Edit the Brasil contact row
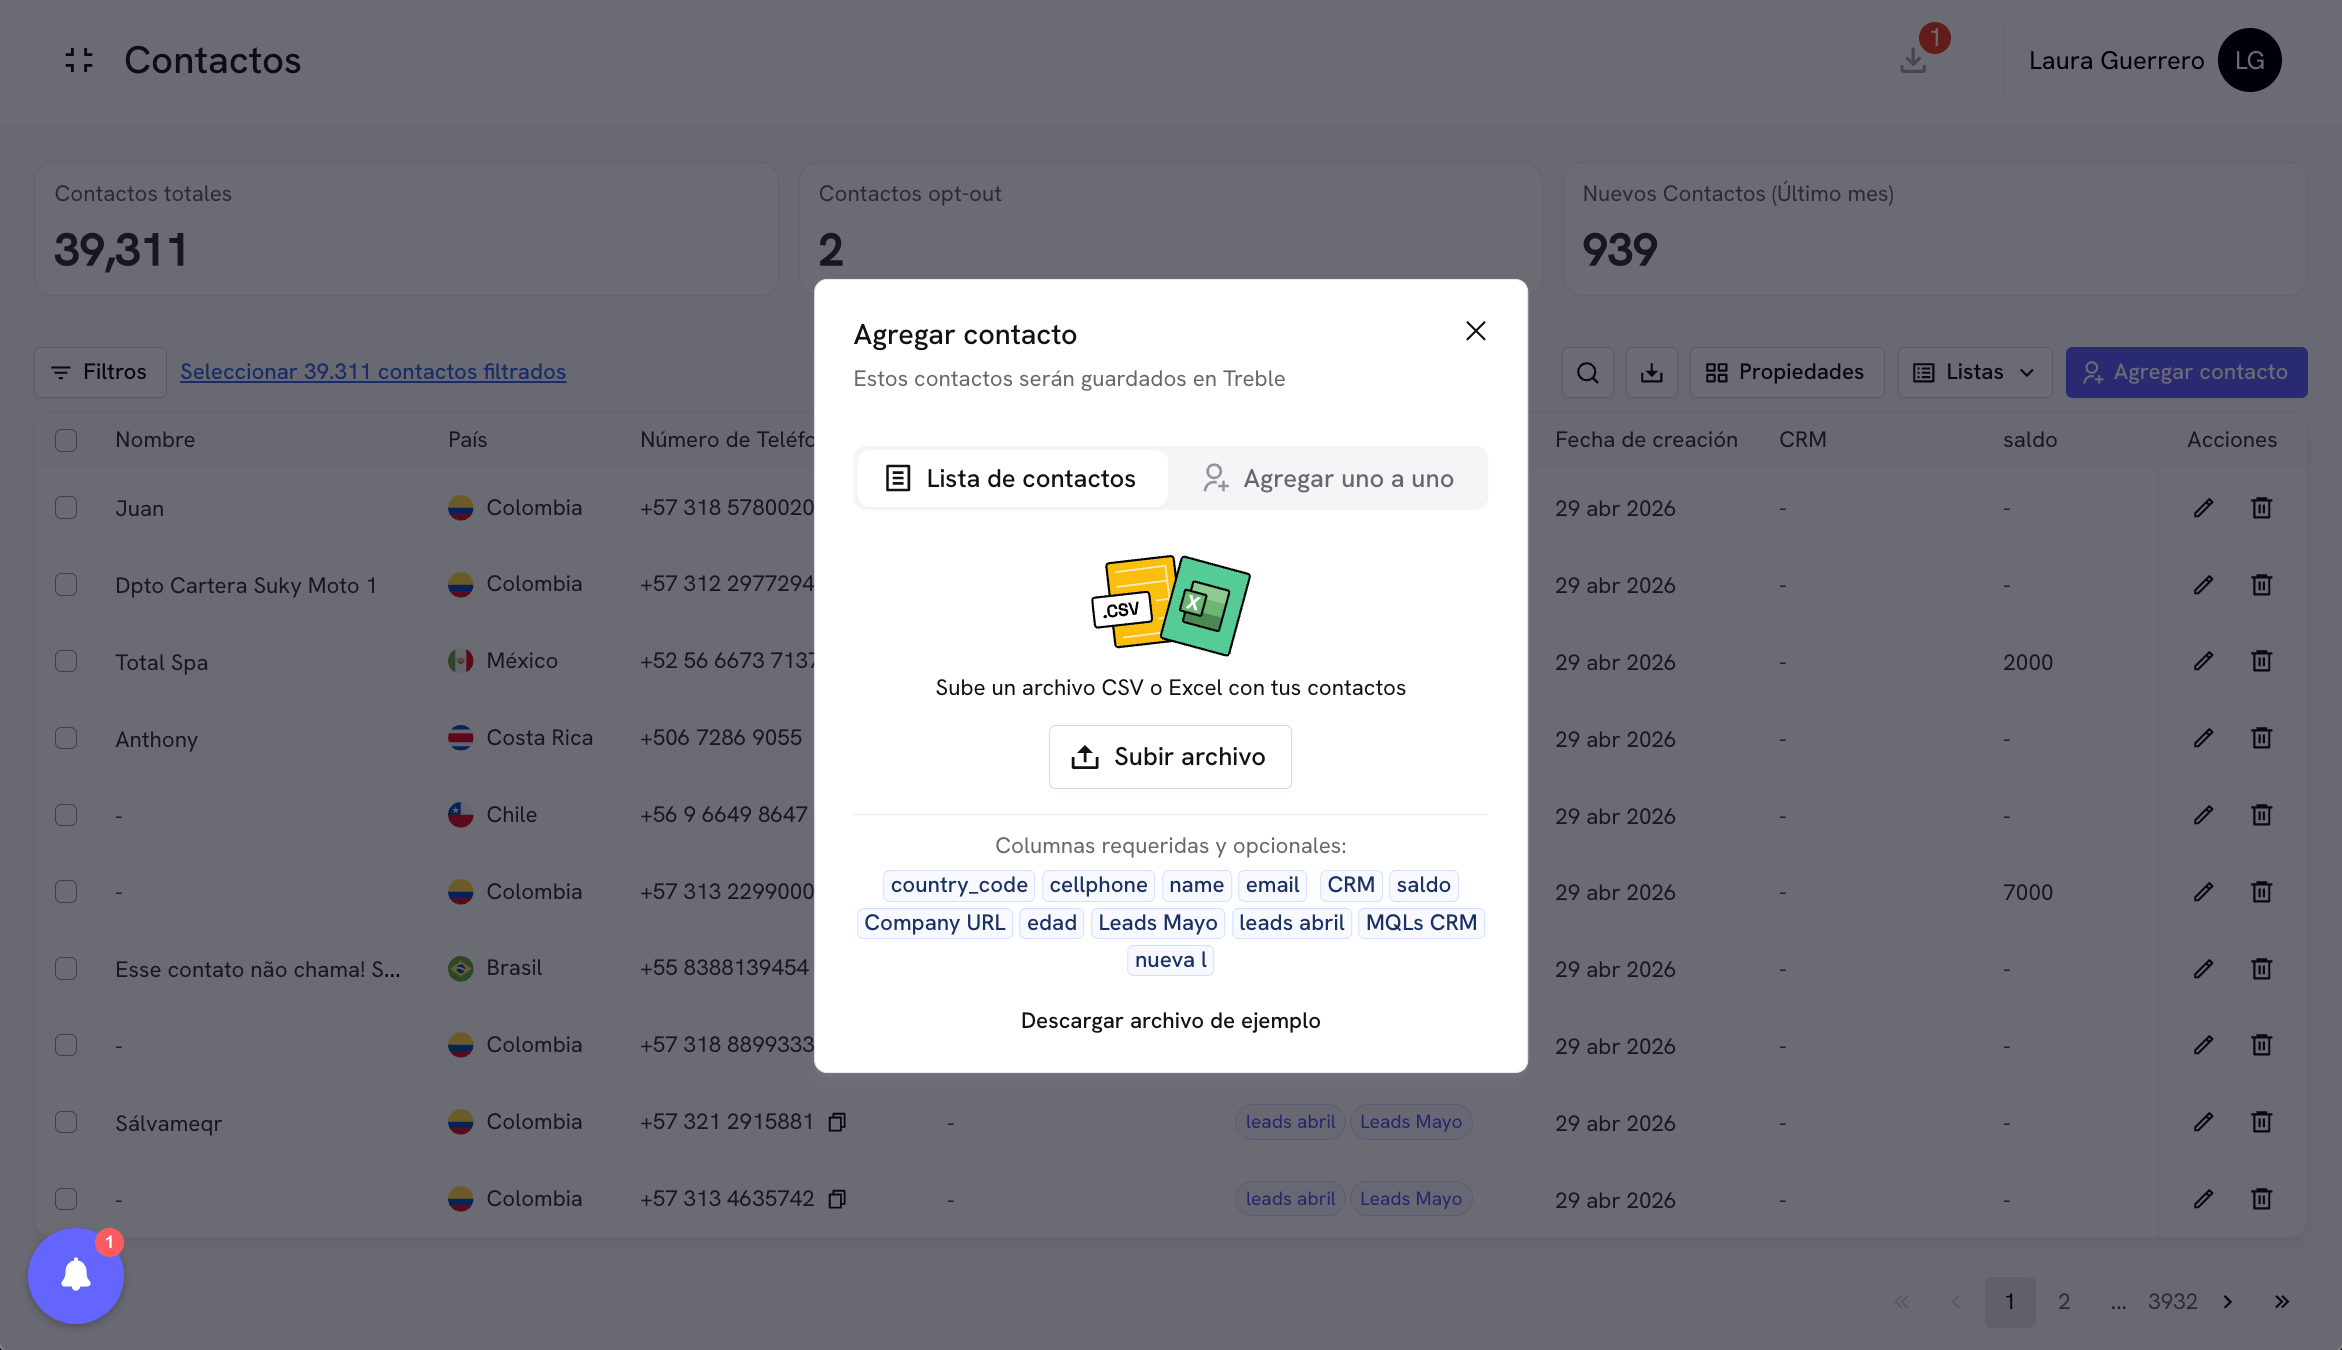2342x1350 pixels. 2203,969
